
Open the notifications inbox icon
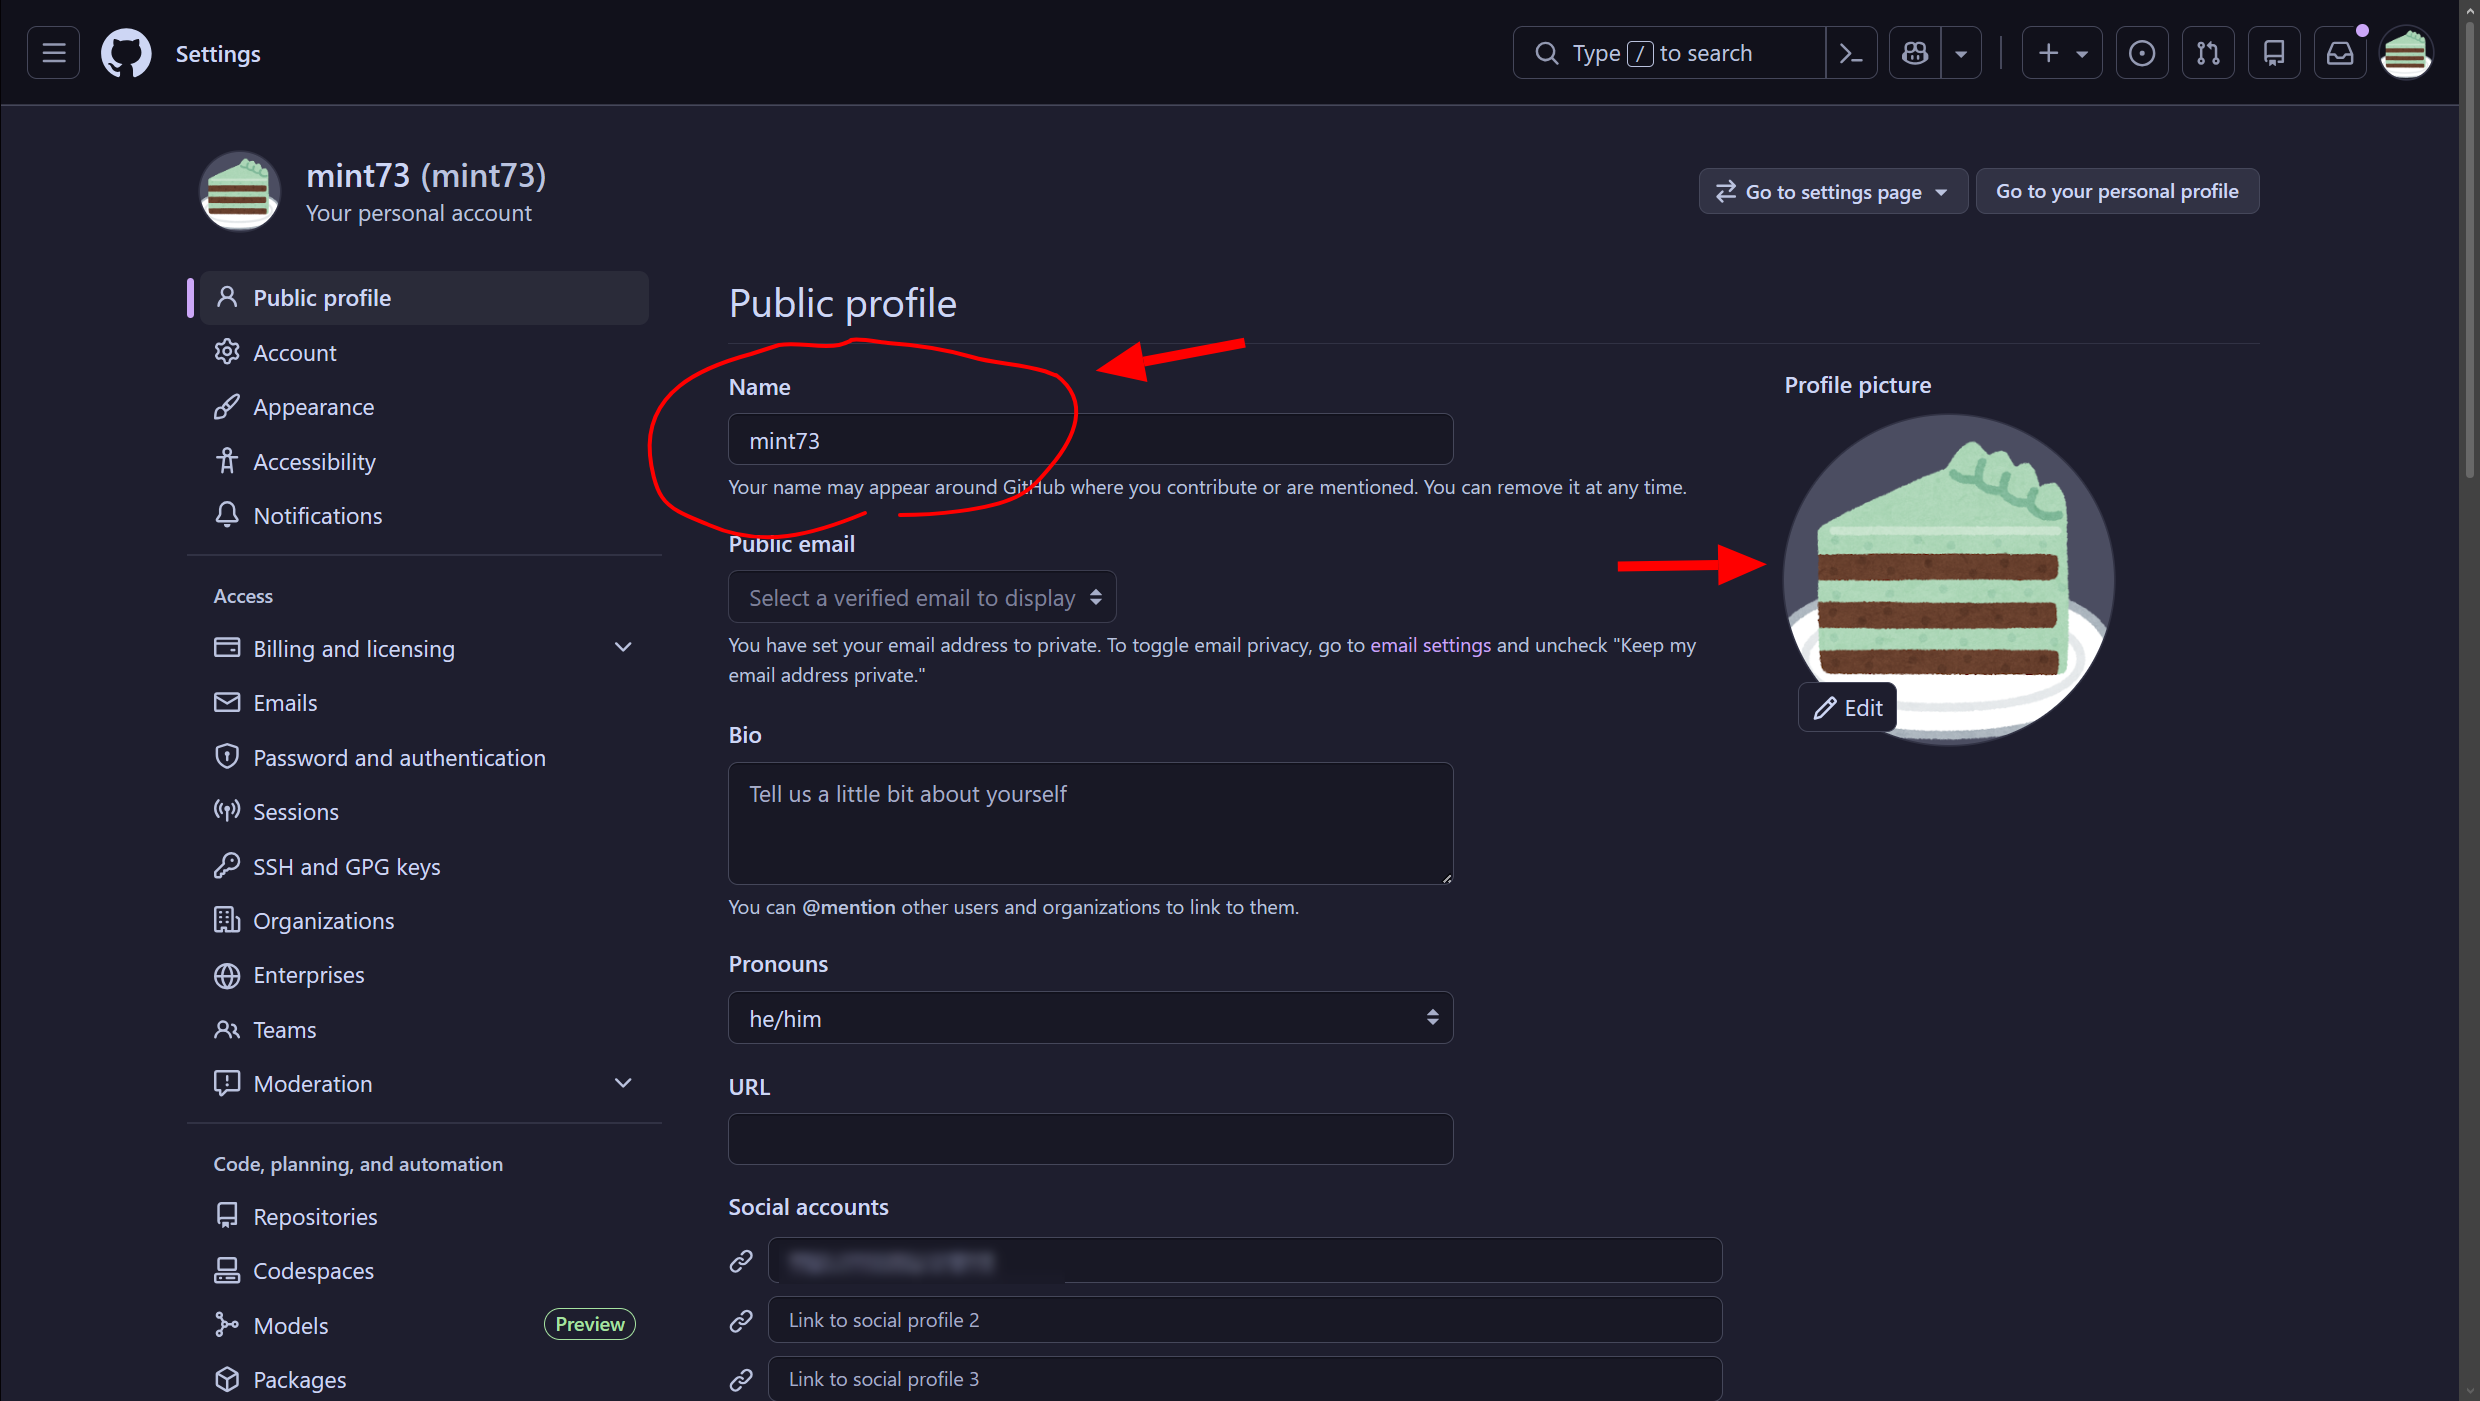[x=2340, y=53]
